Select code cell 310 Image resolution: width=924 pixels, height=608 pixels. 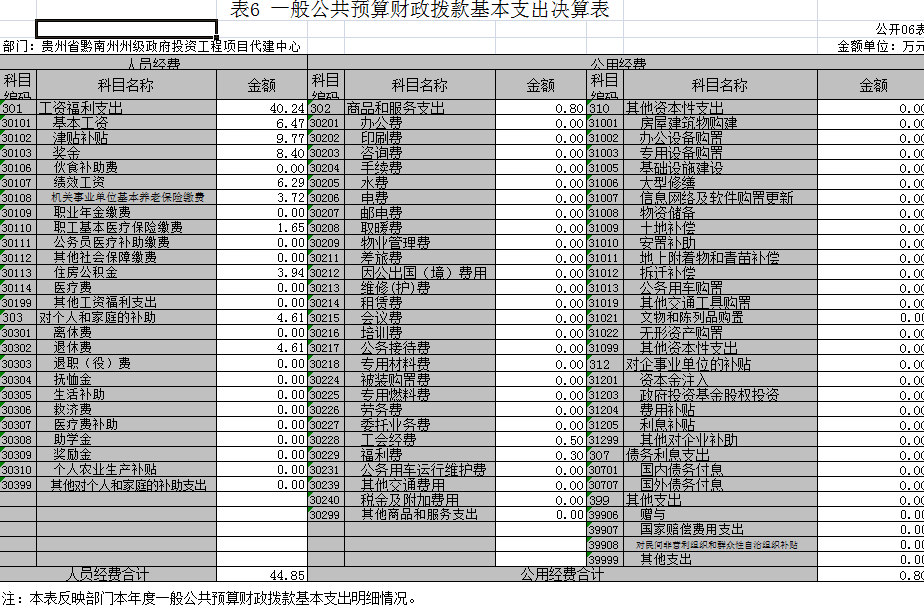(x=605, y=108)
